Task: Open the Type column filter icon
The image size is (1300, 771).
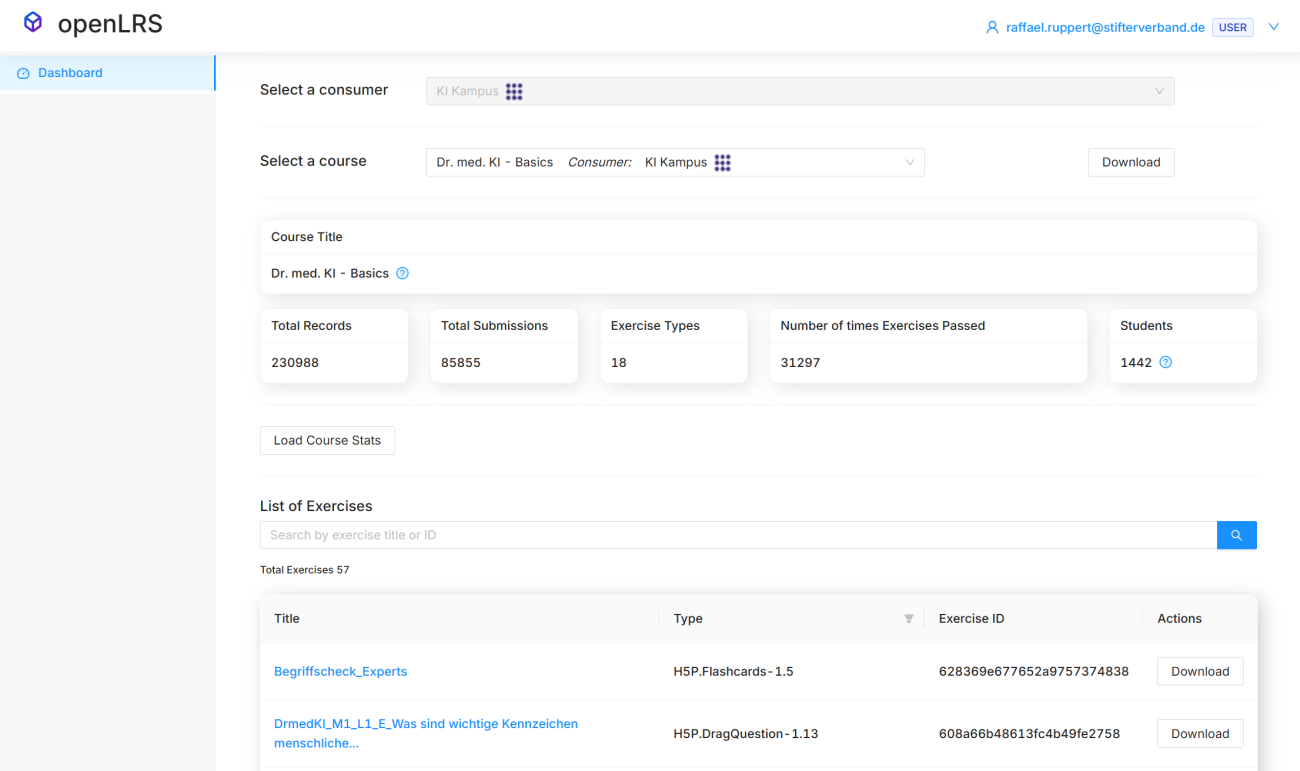Action: [909, 619]
